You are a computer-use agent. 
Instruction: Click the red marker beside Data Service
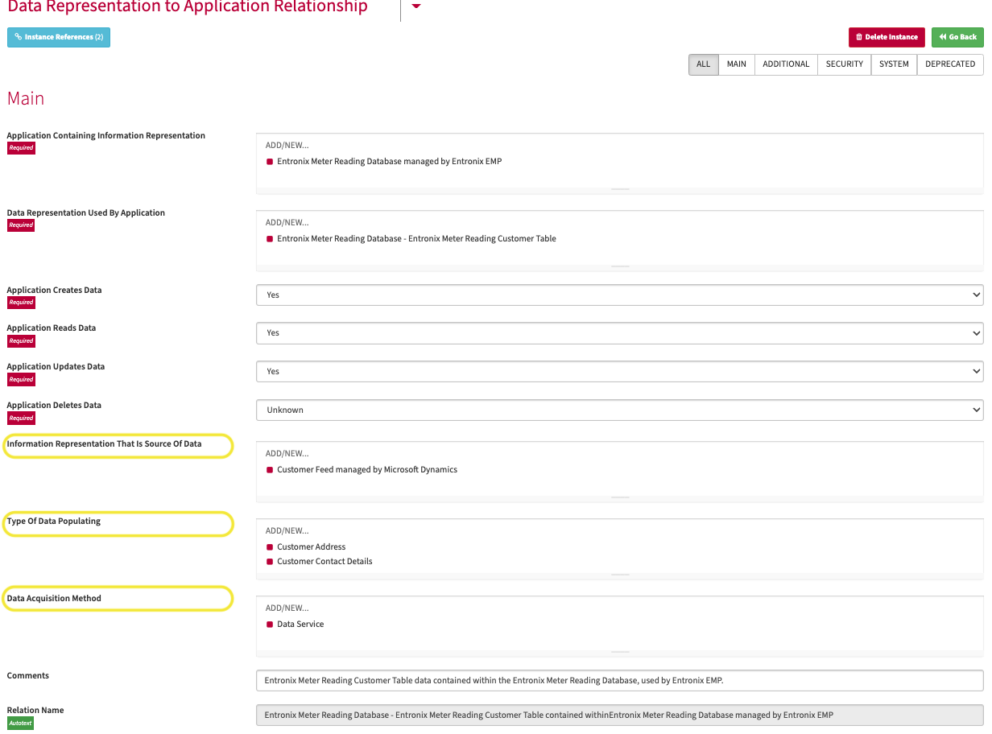coord(270,625)
